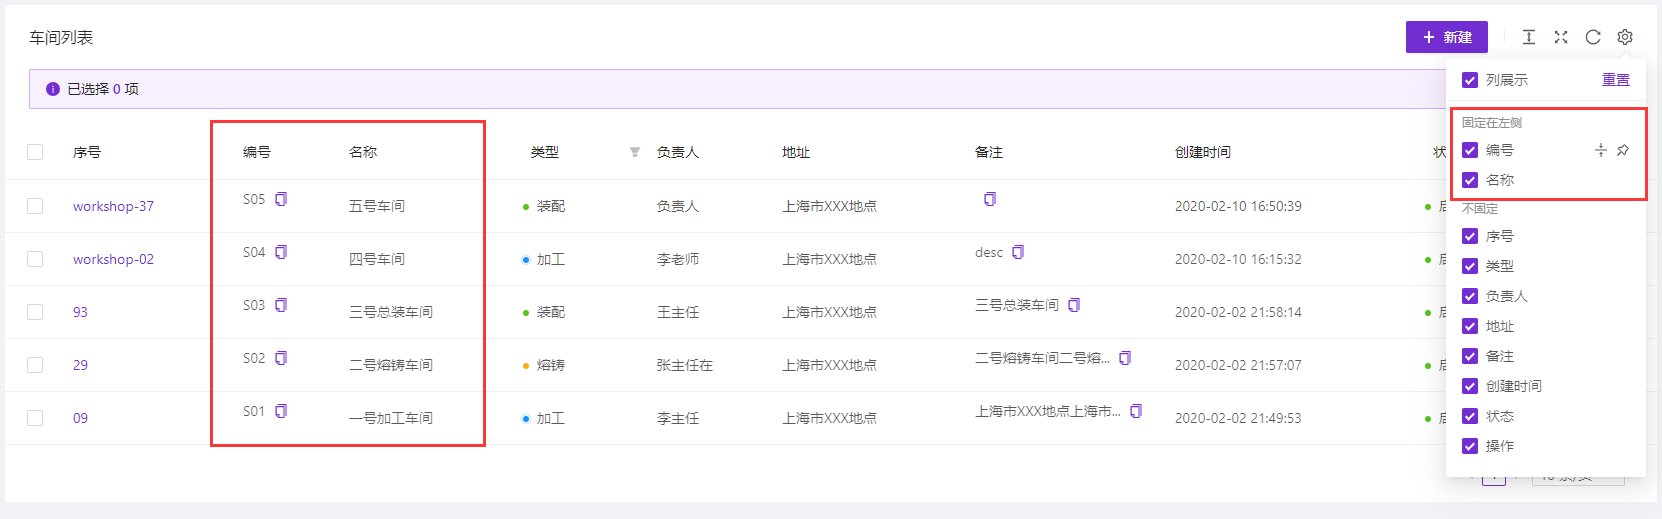Click the 重置 link

pos(1616,80)
